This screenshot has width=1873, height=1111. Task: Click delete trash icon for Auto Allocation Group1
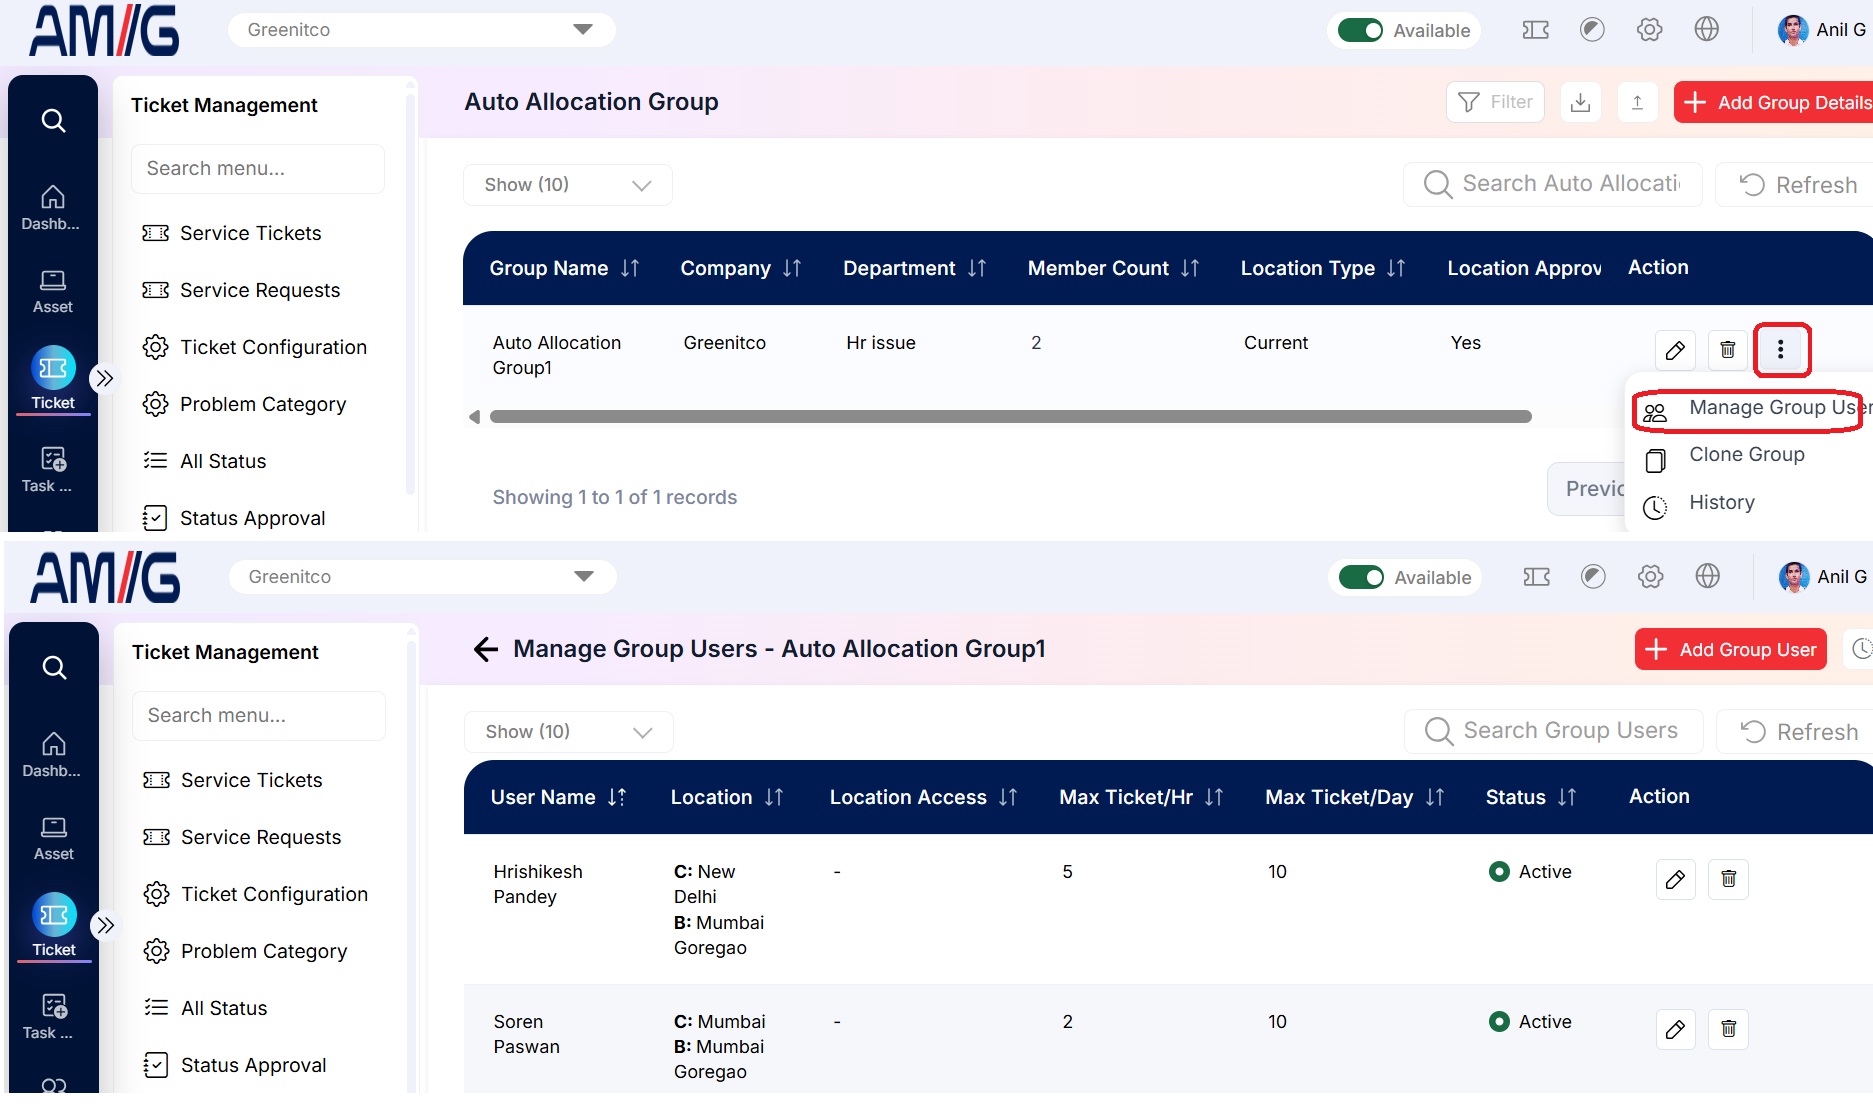point(1727,350)
